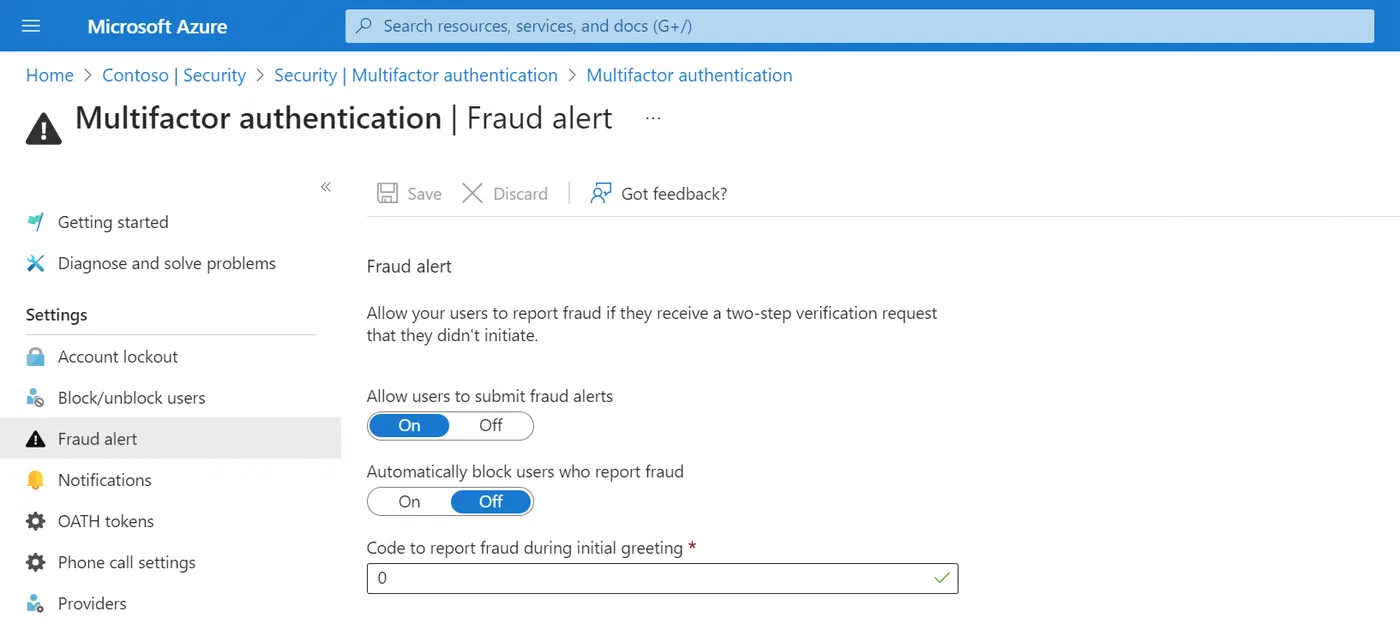
Task: Click the Save button label
Action: coord(424,194)
